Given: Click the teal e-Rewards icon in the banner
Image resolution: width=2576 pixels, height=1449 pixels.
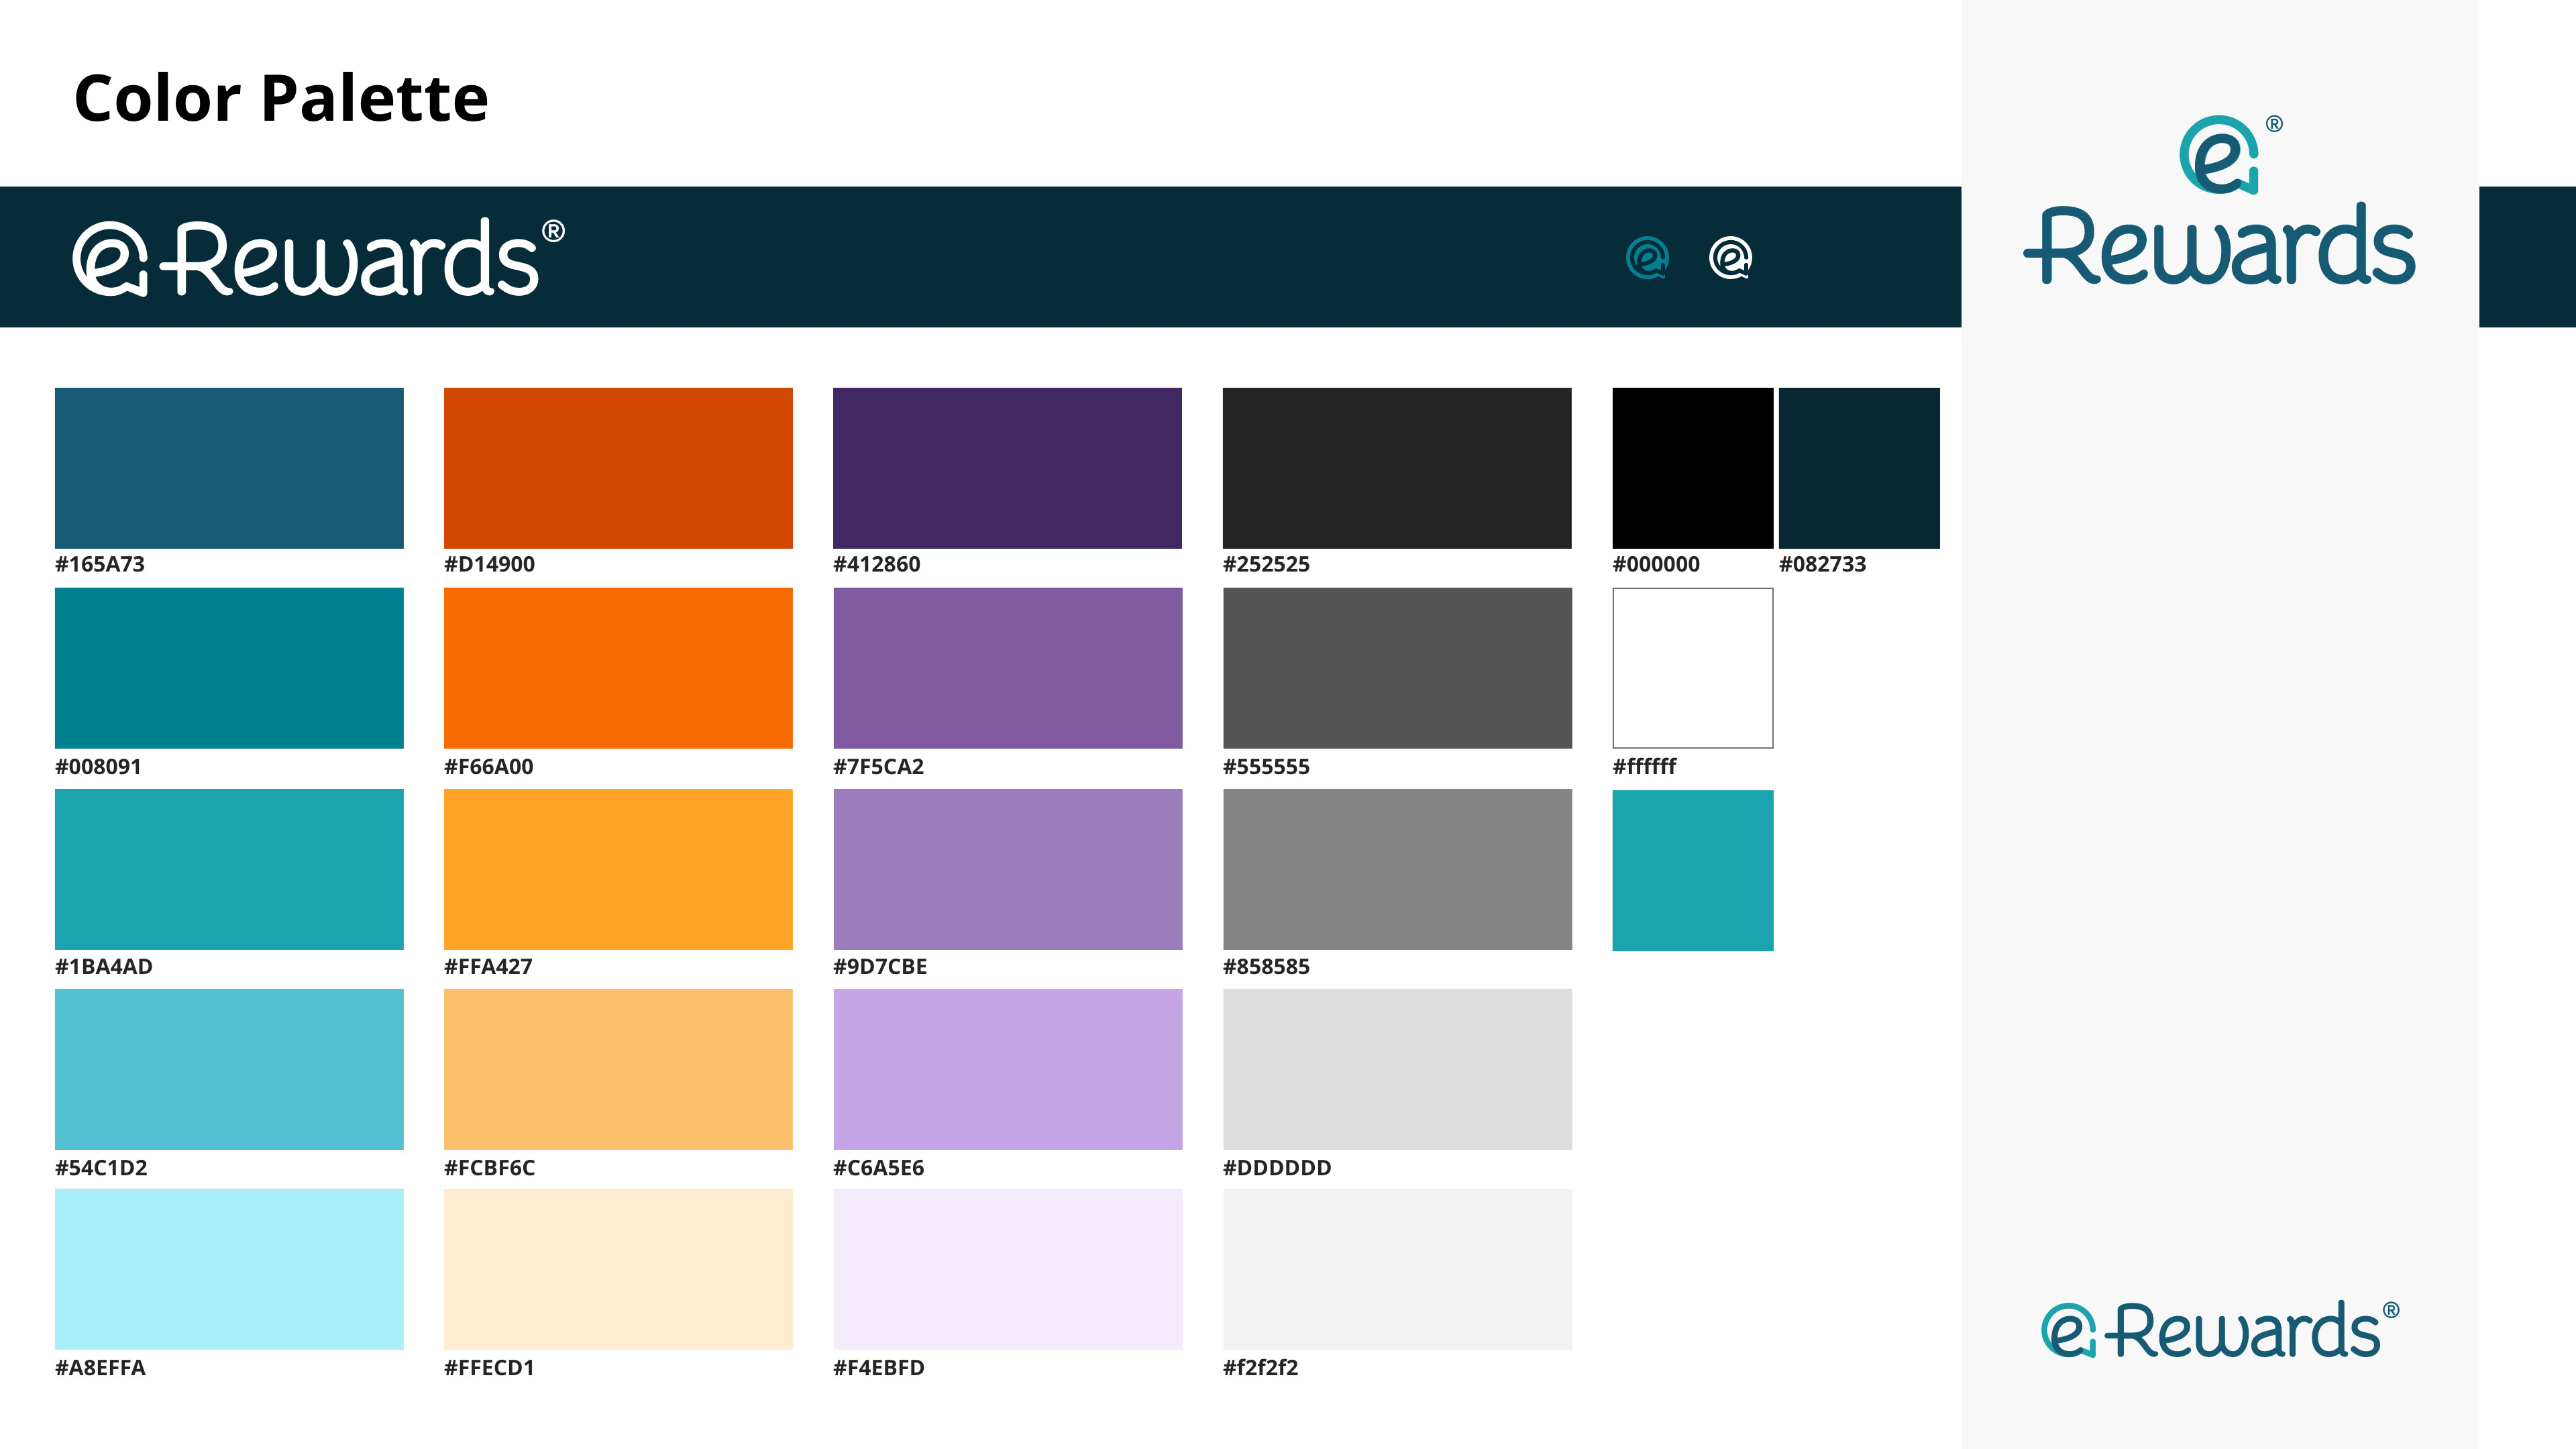Looking at the screenshot, I should coord(1647,257).
